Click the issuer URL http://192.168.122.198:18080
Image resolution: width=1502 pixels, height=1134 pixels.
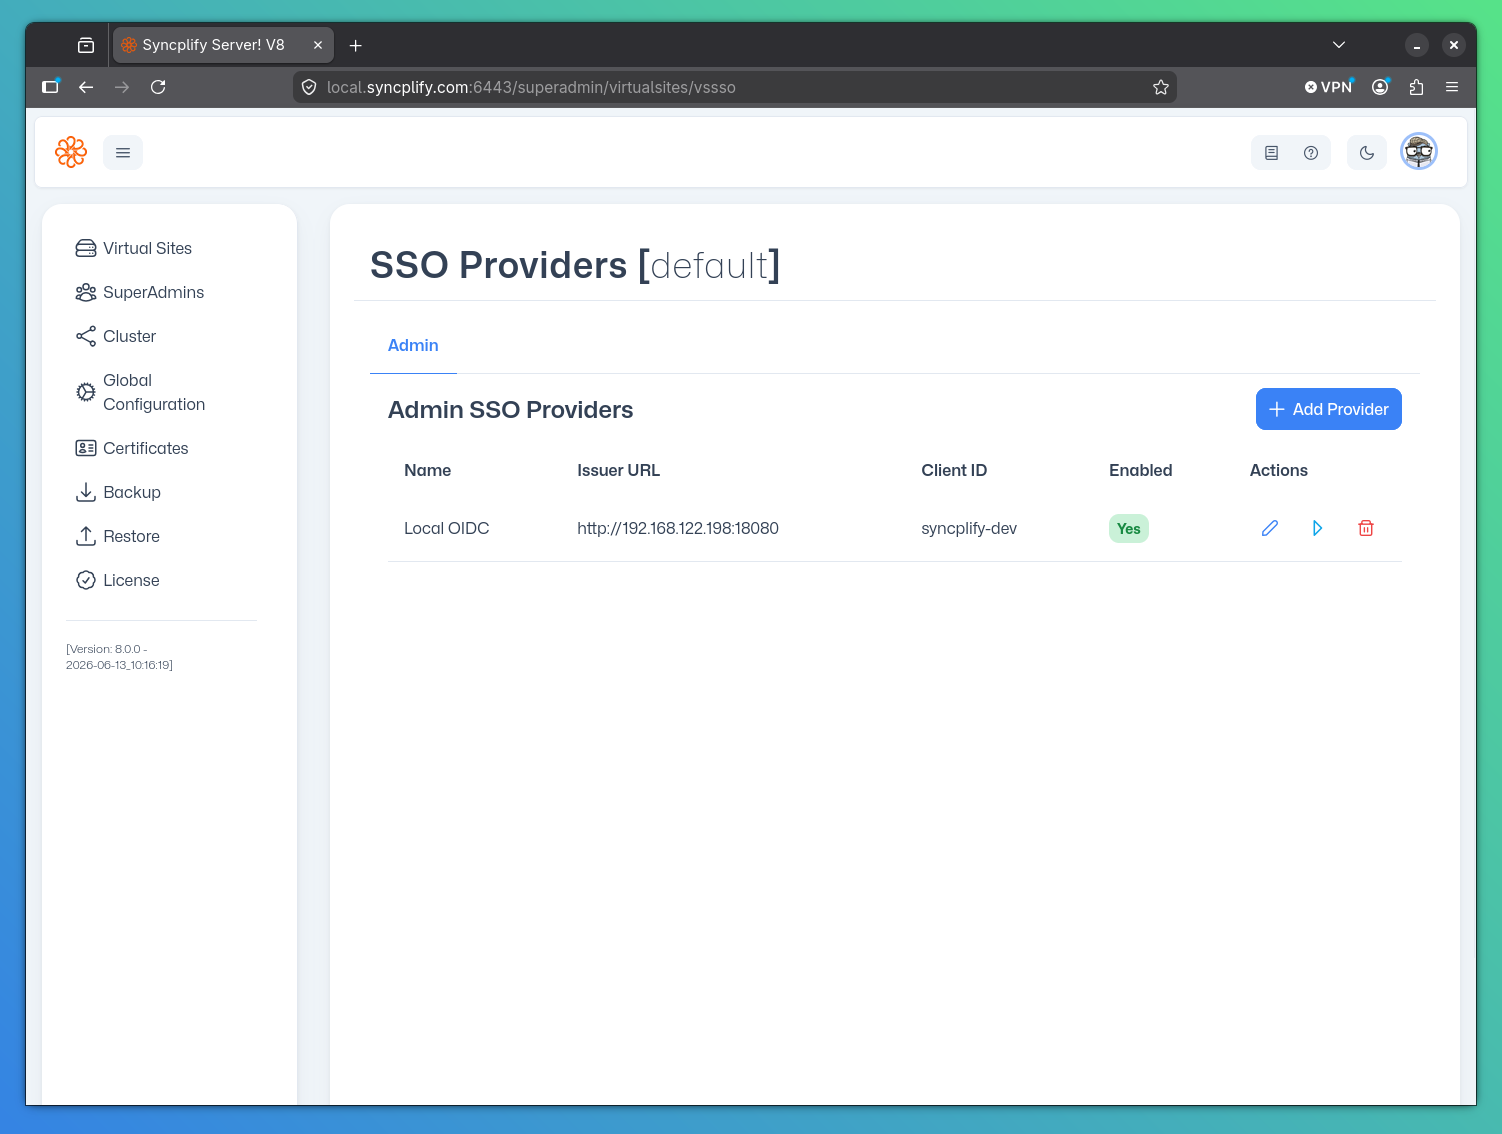[678, 528]
